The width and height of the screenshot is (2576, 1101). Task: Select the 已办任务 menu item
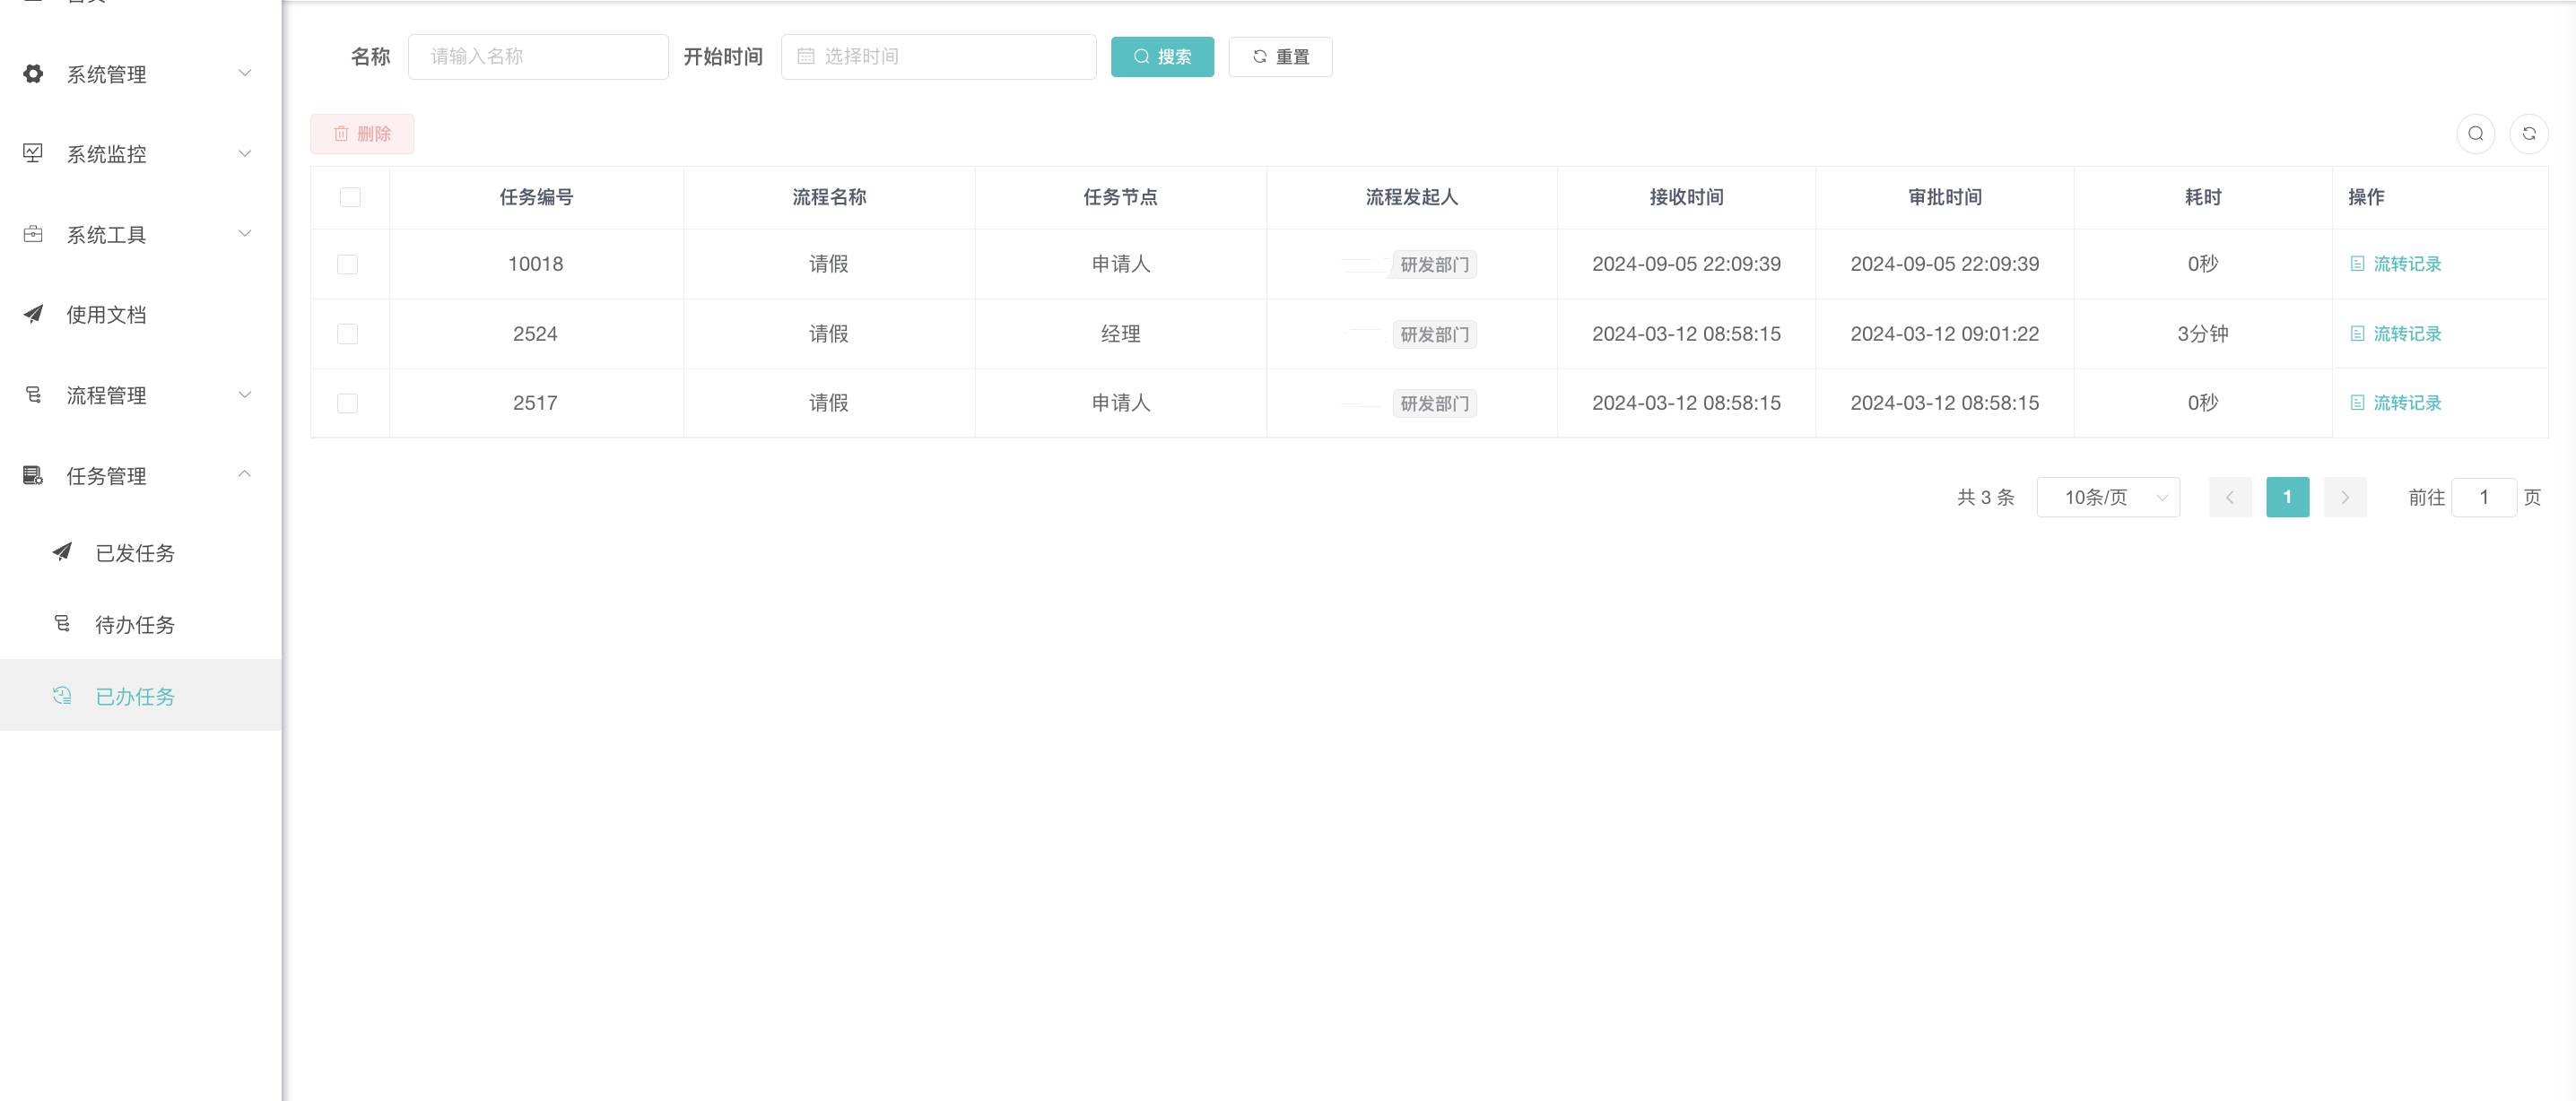click(135, 696)
